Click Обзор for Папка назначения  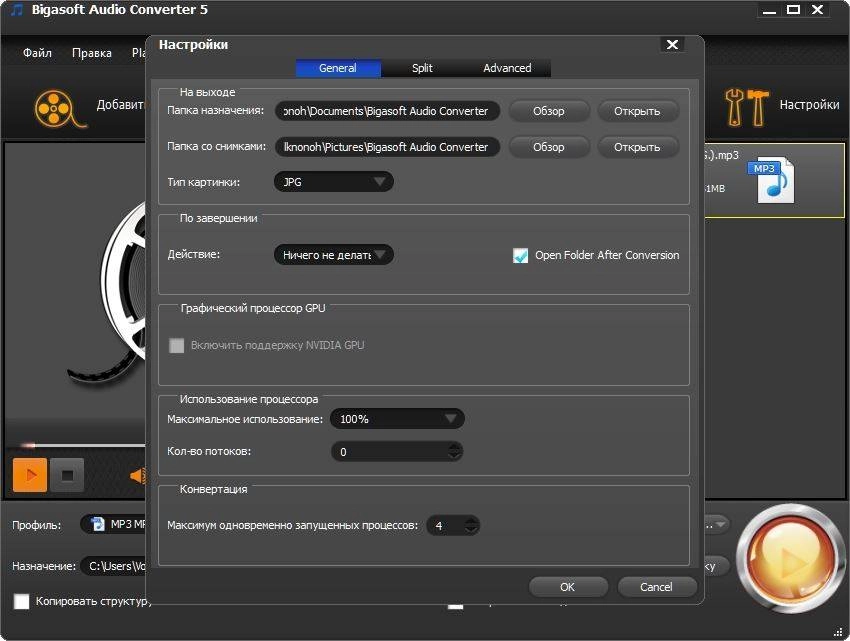click(549, 111)
